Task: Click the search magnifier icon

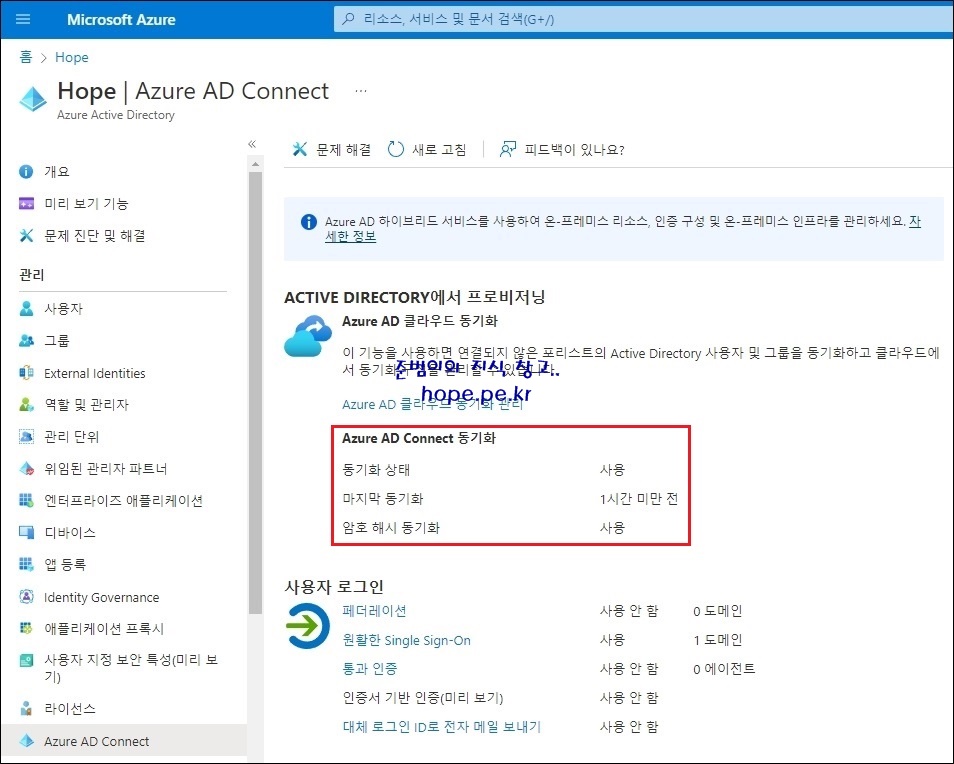Action: (348, 19)
